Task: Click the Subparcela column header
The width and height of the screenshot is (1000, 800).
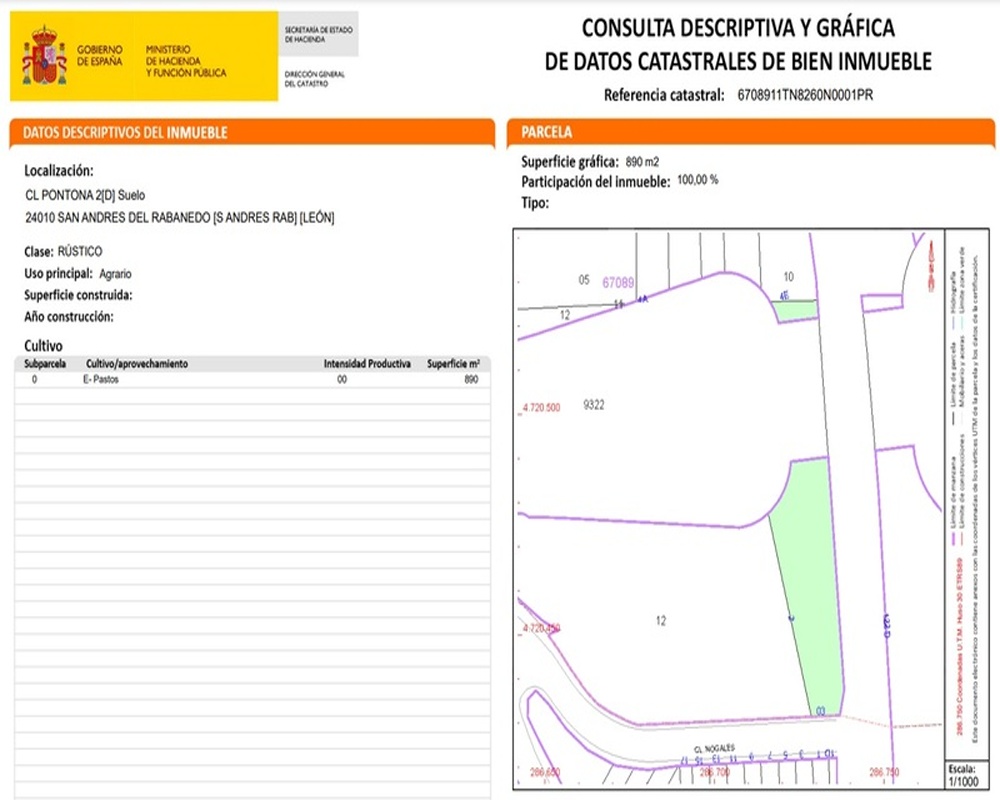Action: [x=45, y=364]
